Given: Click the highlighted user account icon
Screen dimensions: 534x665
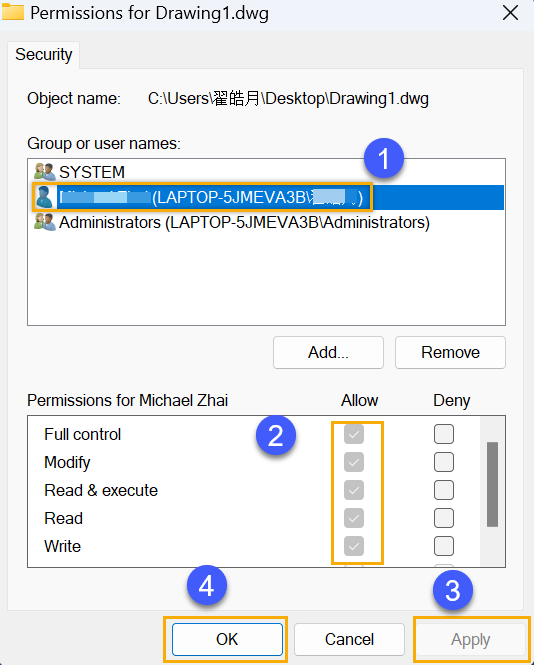Looking at the screenshot, I should (x=44, y=197).
